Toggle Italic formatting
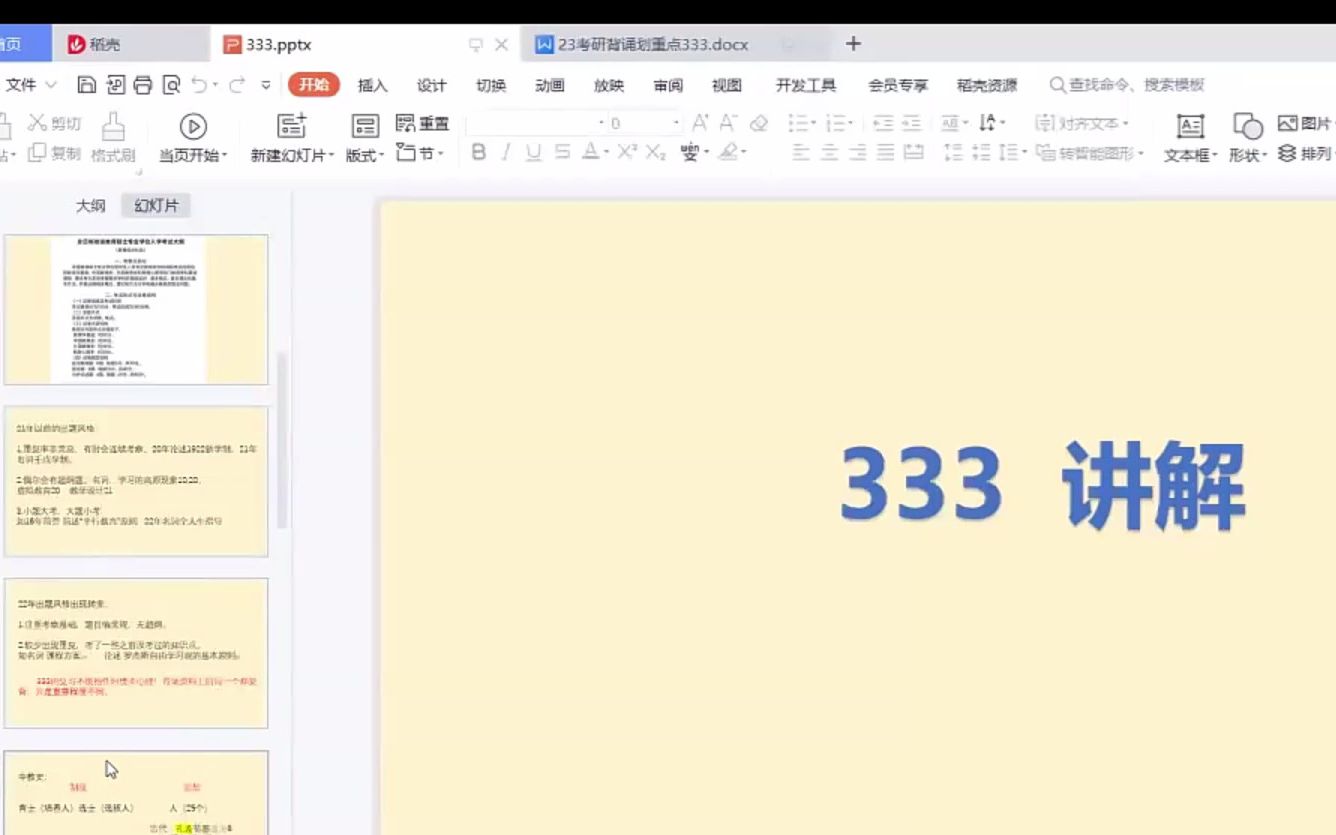Image resolution: width=1336 pixels, height=835 pixels. click(506, 152)
